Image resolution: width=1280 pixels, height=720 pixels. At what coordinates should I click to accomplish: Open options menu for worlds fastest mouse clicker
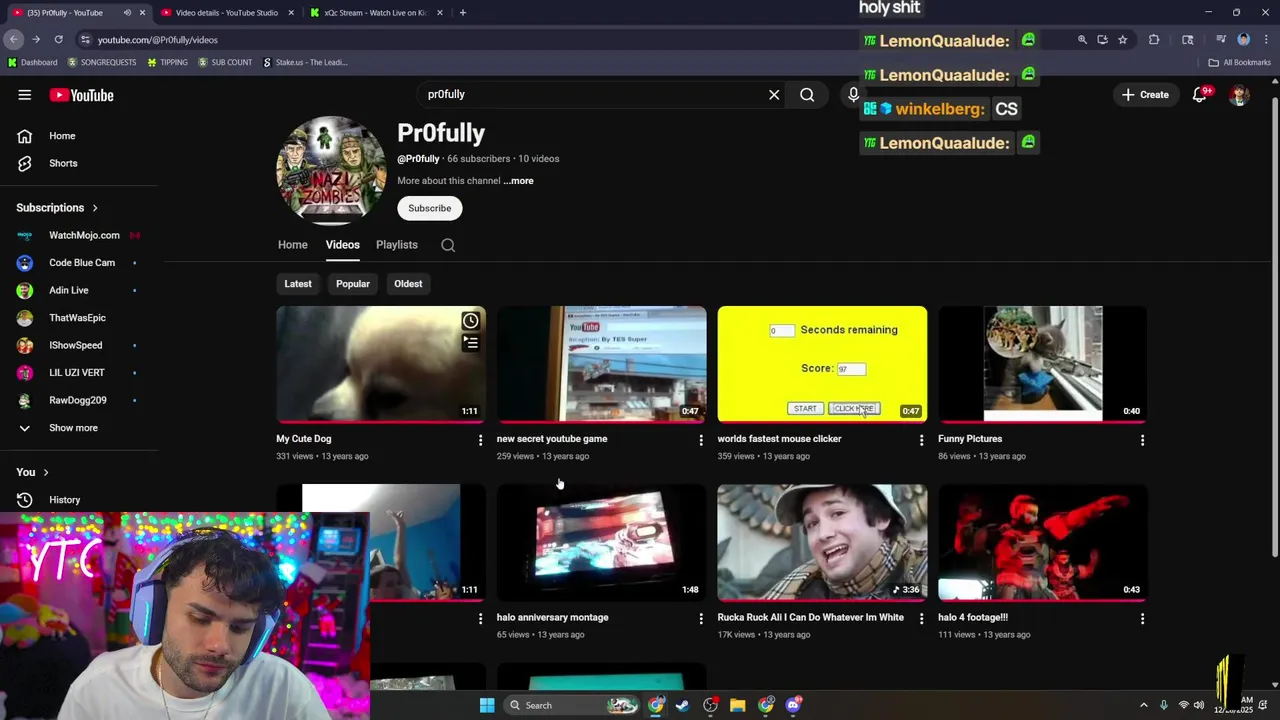pos(922,440)
